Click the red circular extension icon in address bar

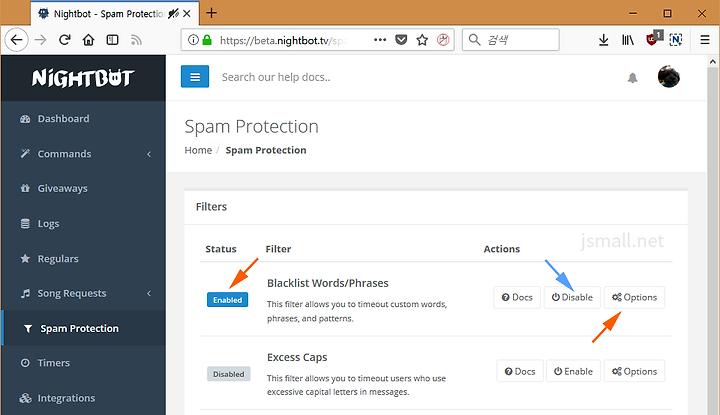[x=443, y=40]
